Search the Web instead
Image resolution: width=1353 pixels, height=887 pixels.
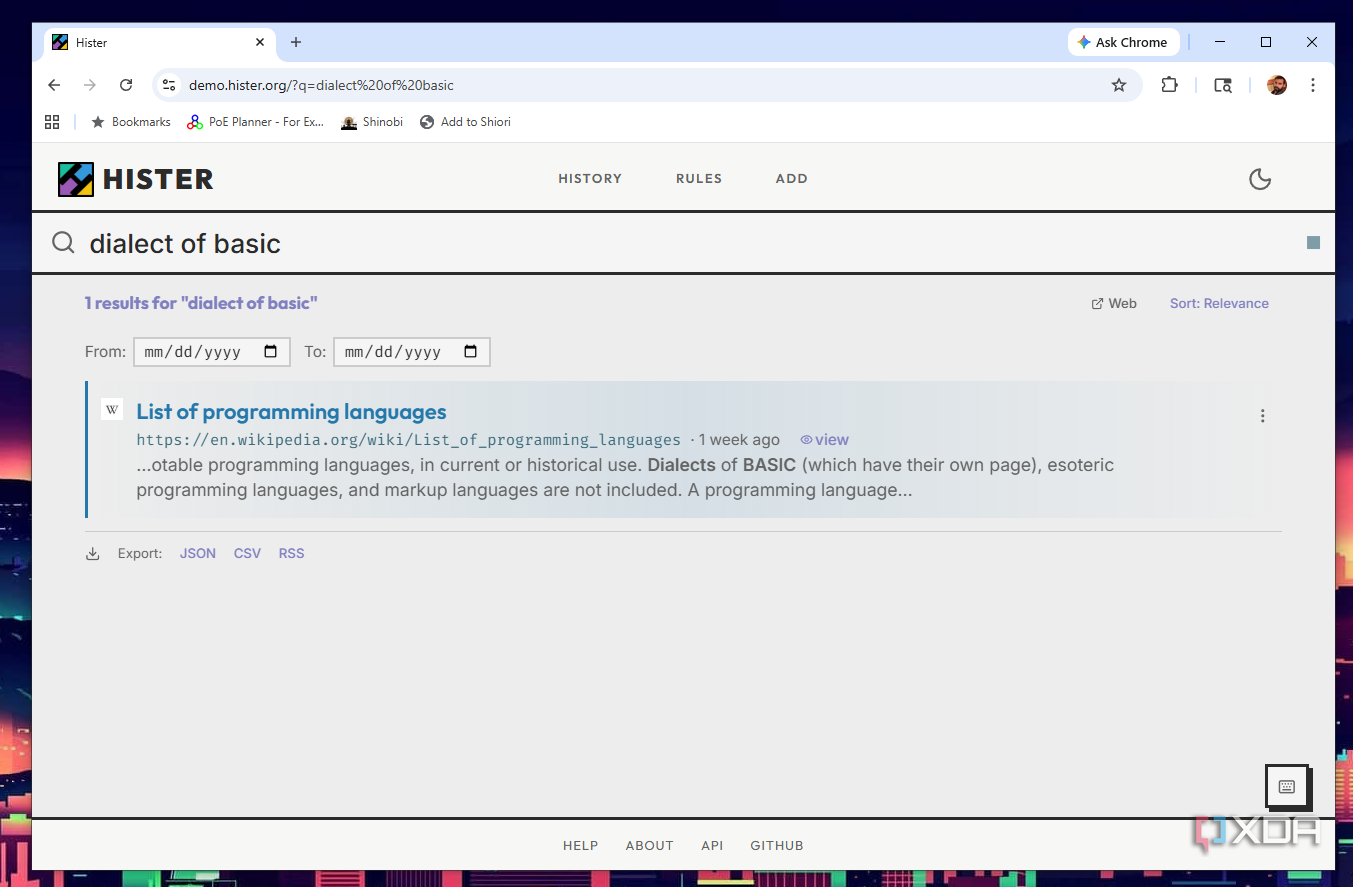click(1114, 304)
